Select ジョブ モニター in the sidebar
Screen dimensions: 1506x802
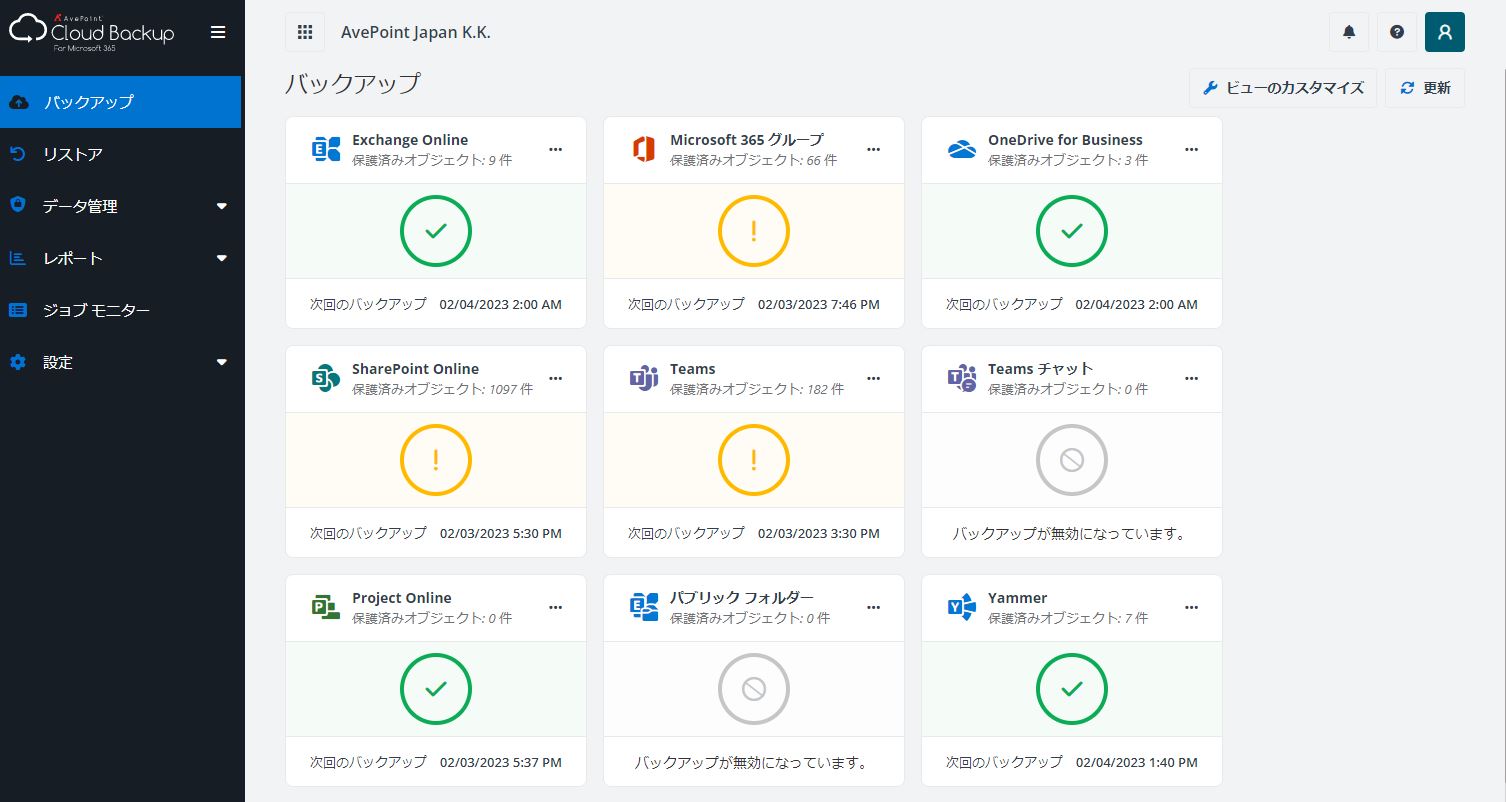tap(120, 310)
